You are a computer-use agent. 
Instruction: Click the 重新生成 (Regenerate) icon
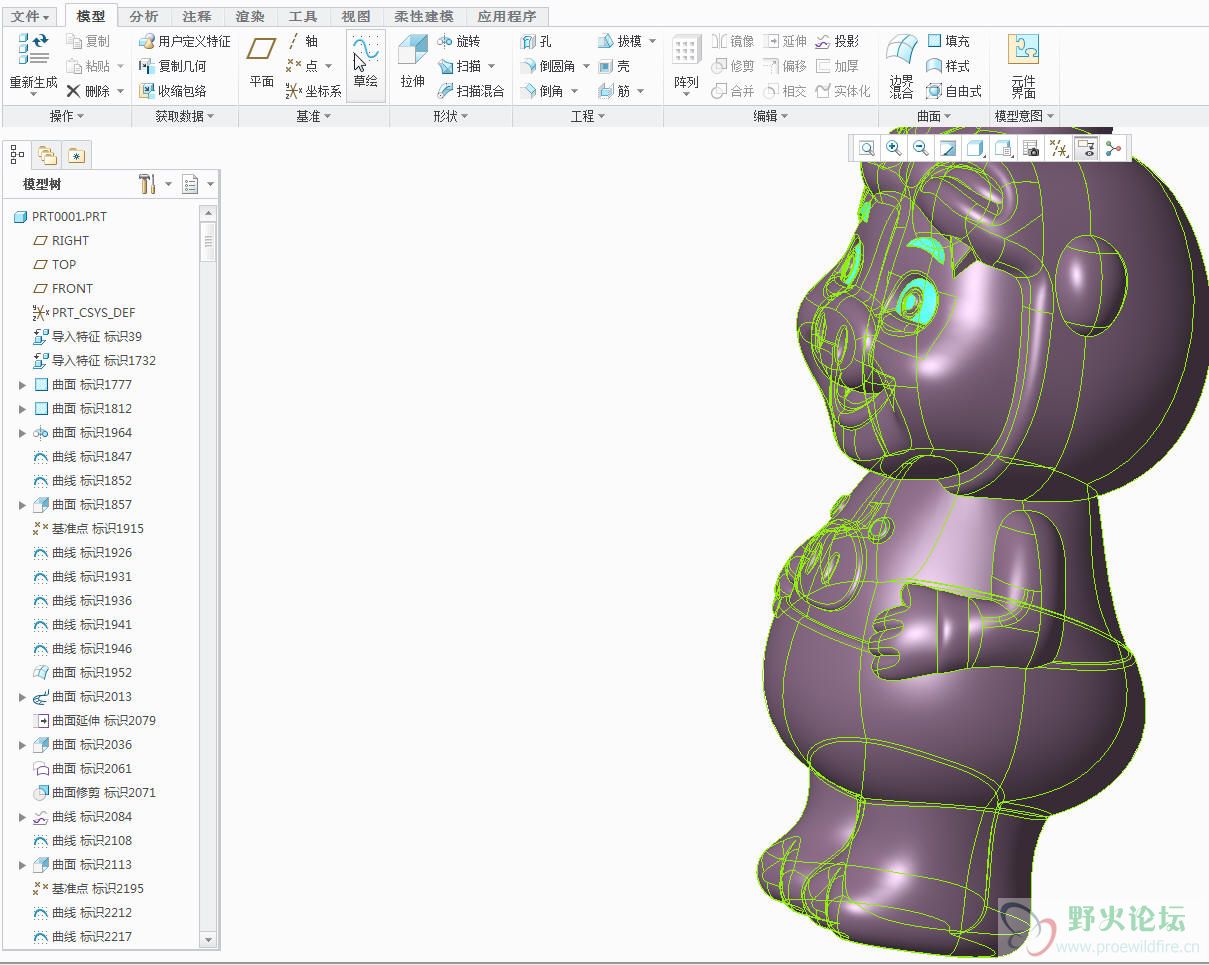pos(33,50)
